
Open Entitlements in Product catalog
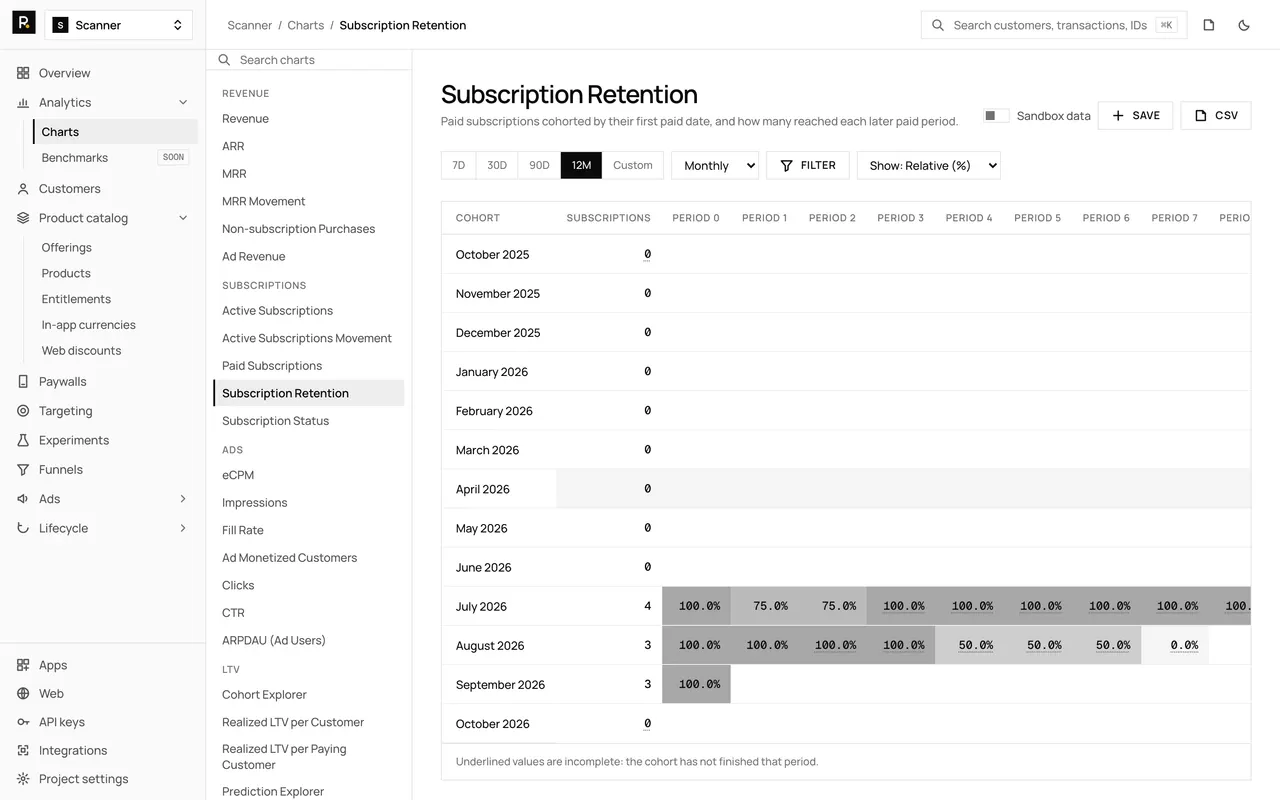coord(76,299)
